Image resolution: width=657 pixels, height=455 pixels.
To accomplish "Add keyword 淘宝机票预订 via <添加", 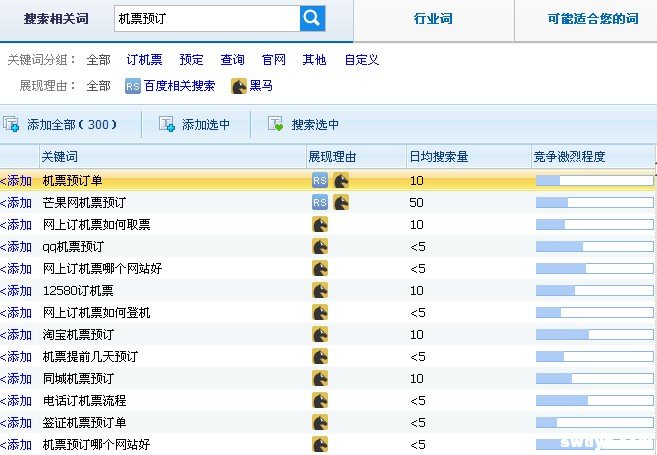I will [x=16, y=335].
